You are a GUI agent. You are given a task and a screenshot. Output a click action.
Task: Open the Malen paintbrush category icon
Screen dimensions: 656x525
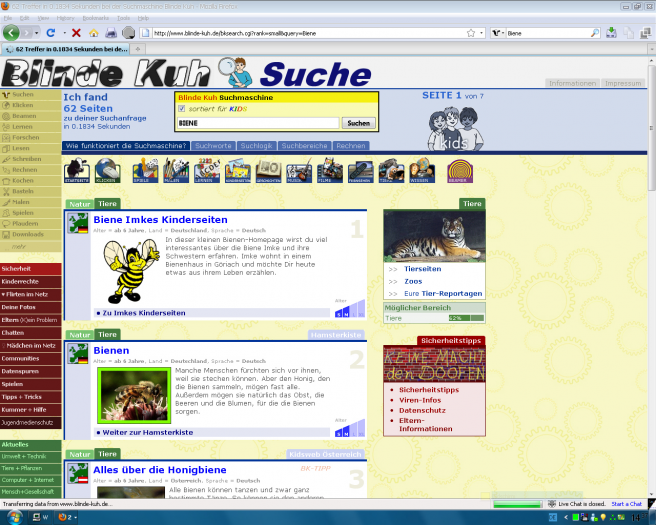coord(176,170)
